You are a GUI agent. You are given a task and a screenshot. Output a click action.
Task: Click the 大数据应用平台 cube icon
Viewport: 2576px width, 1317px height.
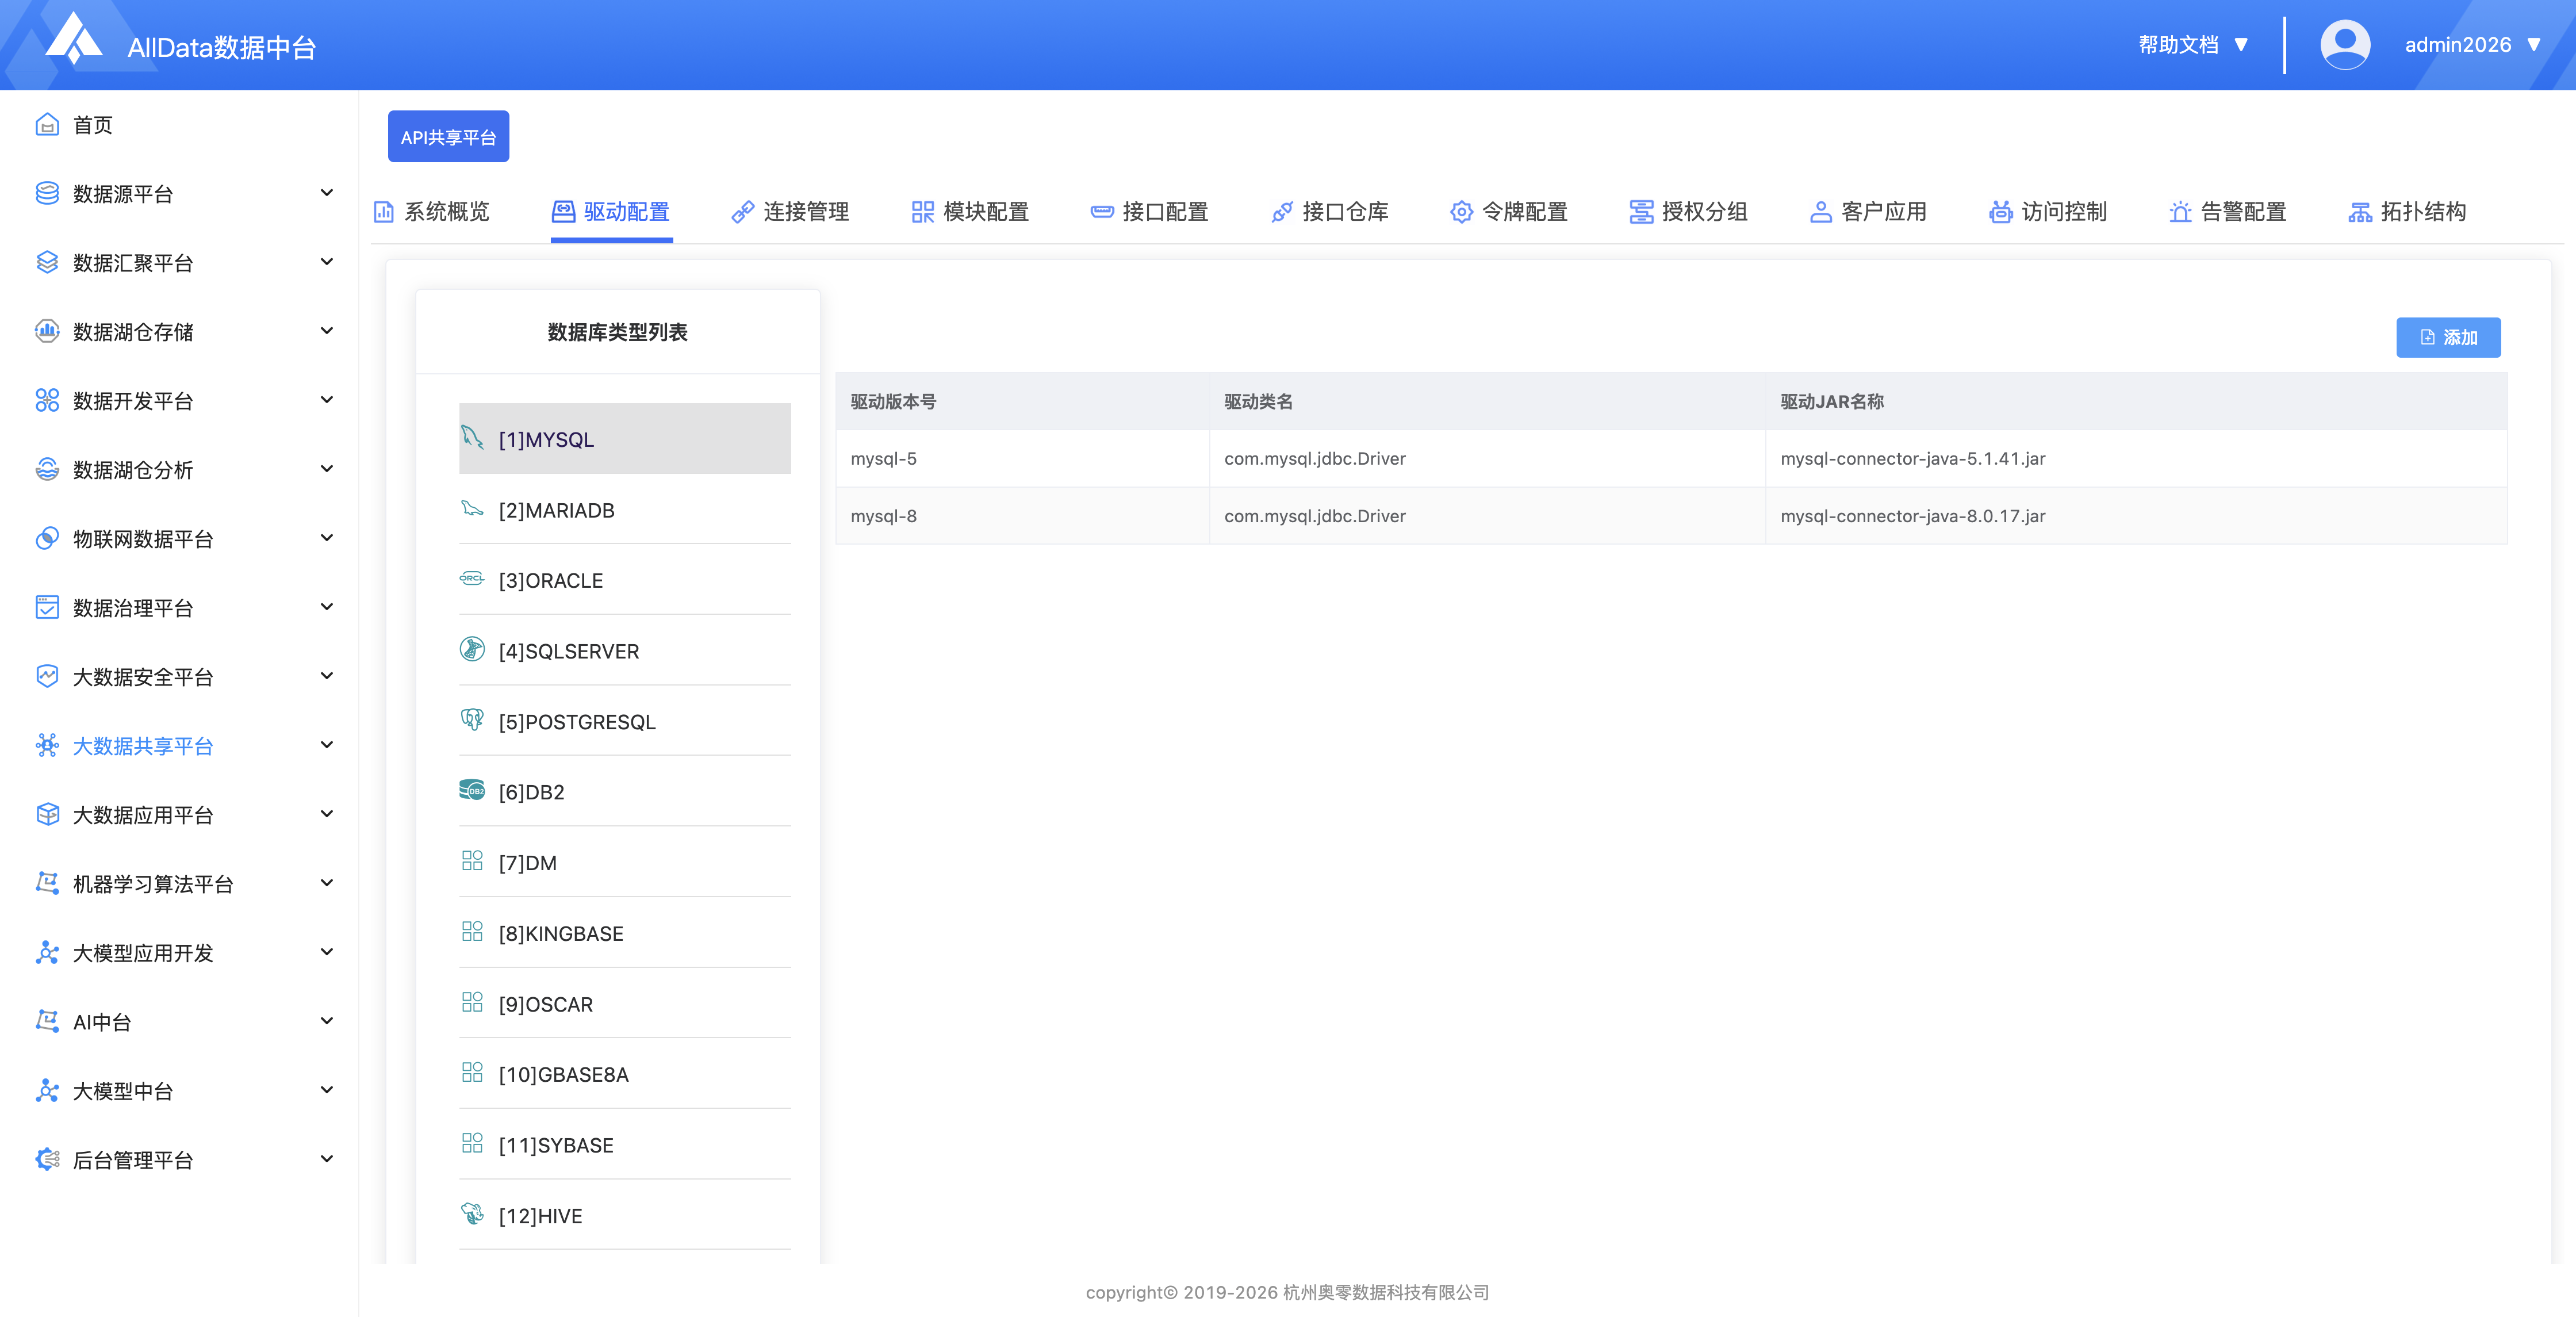[47, 814]
